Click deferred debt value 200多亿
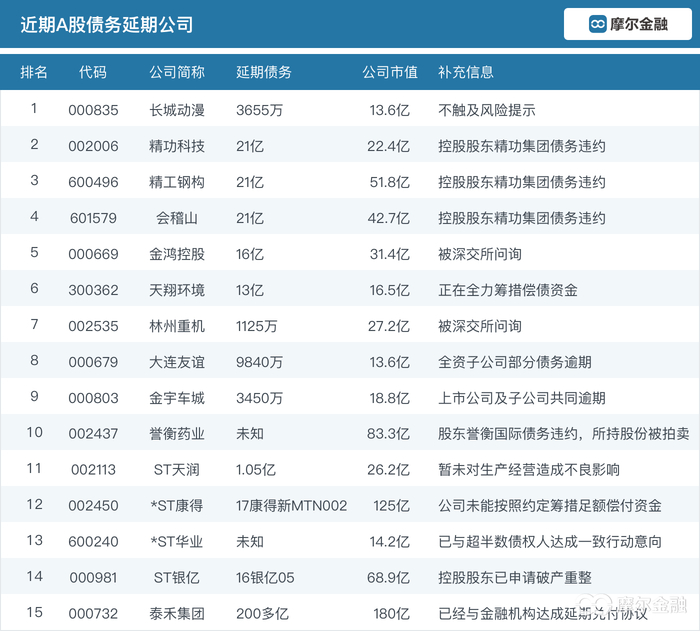This screenshot has height=631, width=700. [262, 614]
